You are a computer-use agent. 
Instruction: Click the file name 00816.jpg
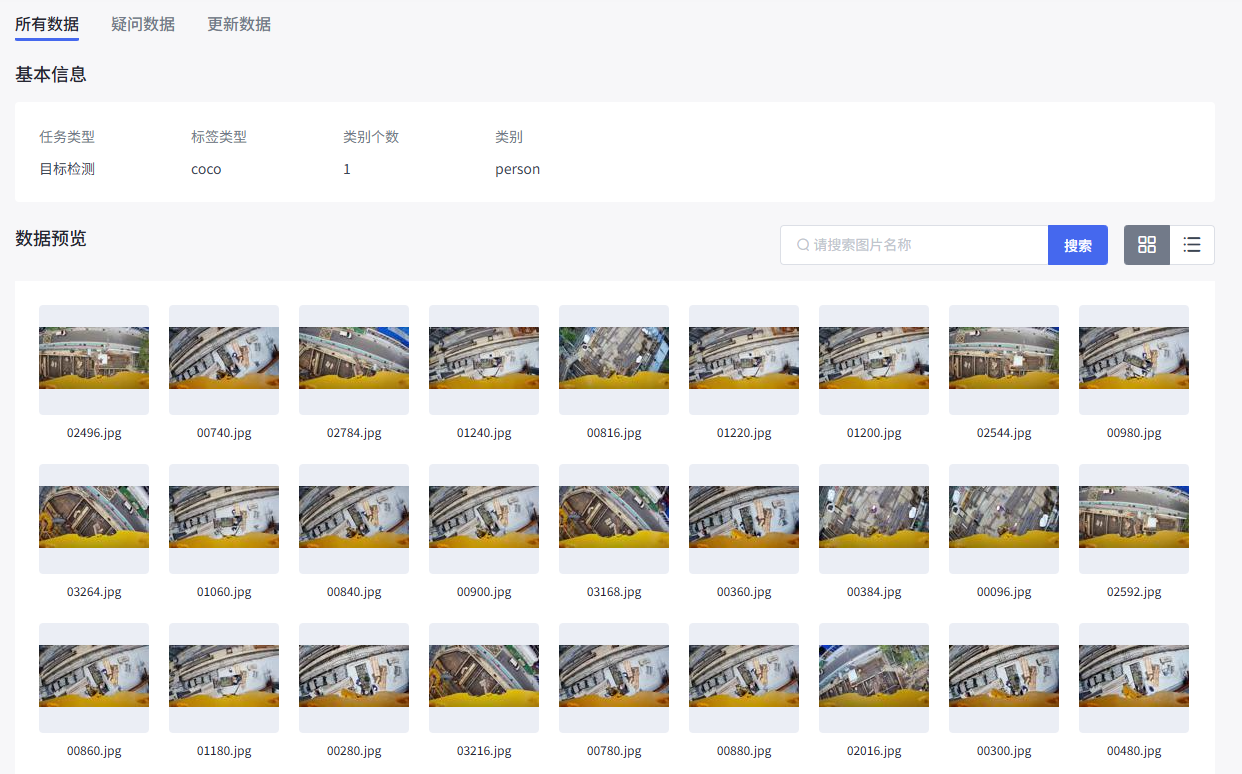coord(614,433)
